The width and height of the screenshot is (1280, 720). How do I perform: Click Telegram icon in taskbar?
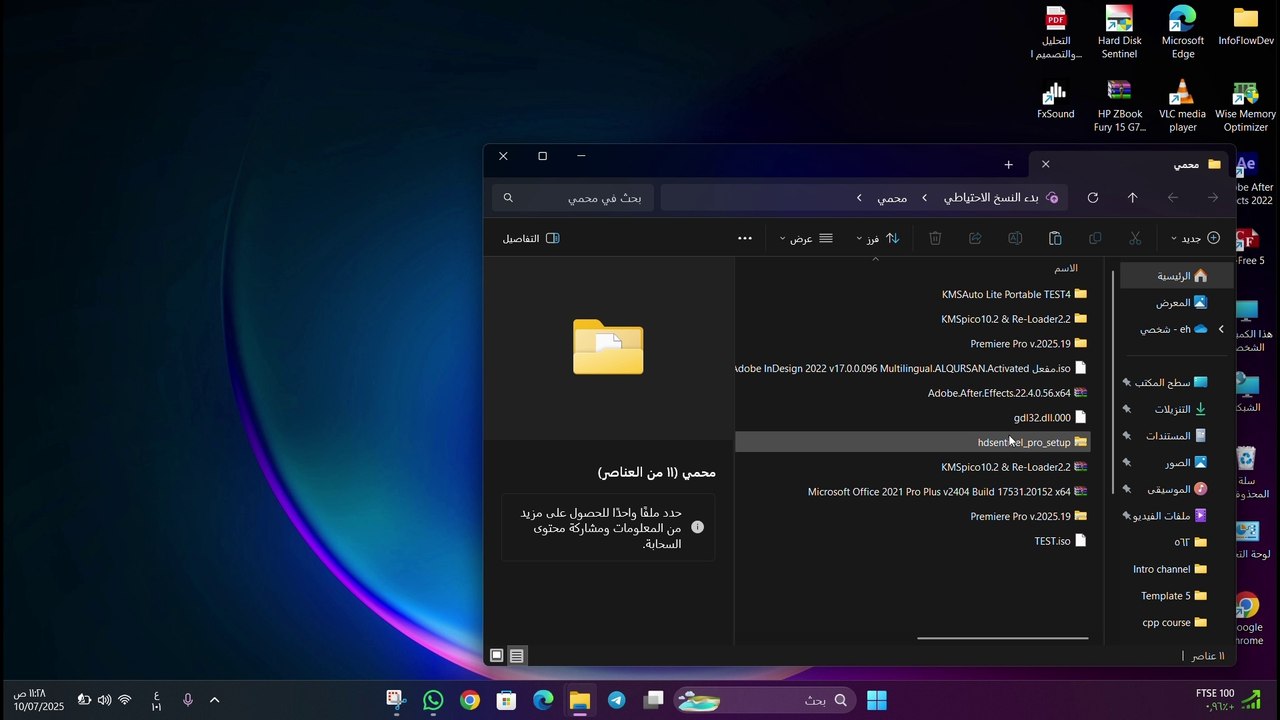617,700
